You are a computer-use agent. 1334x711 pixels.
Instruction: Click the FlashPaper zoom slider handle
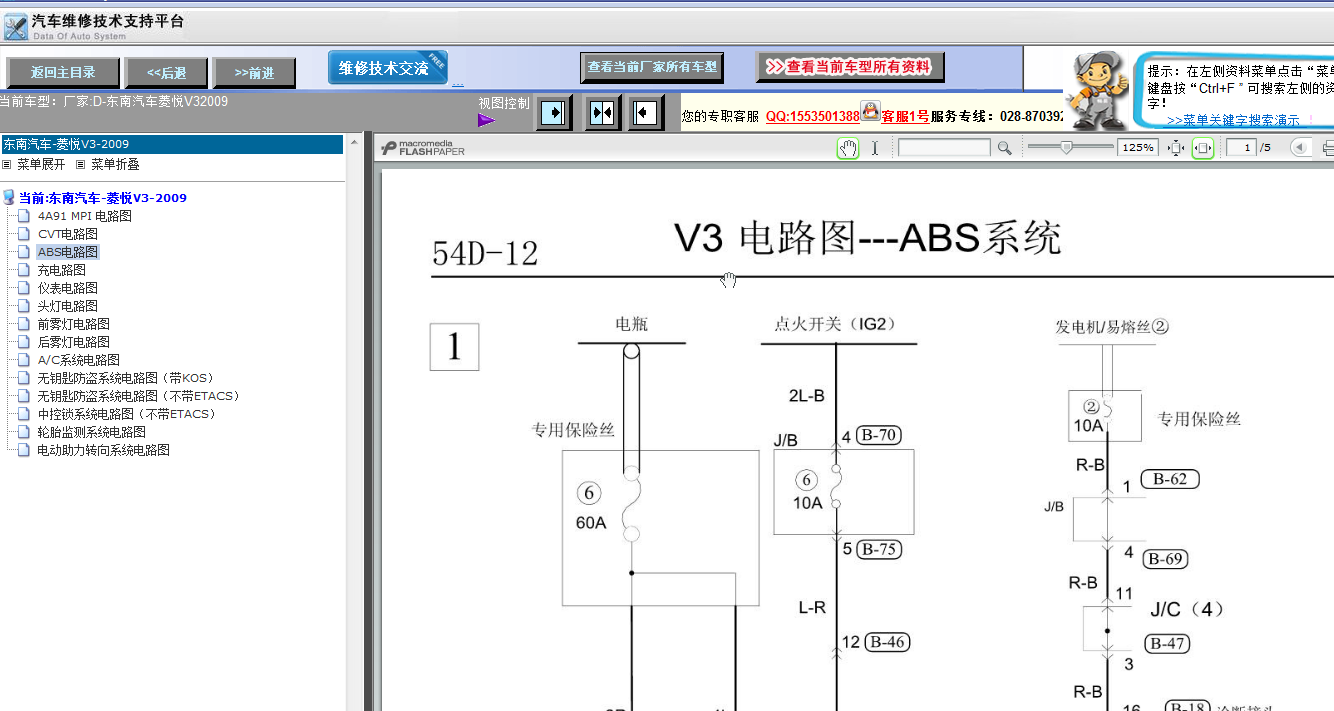pos(1066,147)
